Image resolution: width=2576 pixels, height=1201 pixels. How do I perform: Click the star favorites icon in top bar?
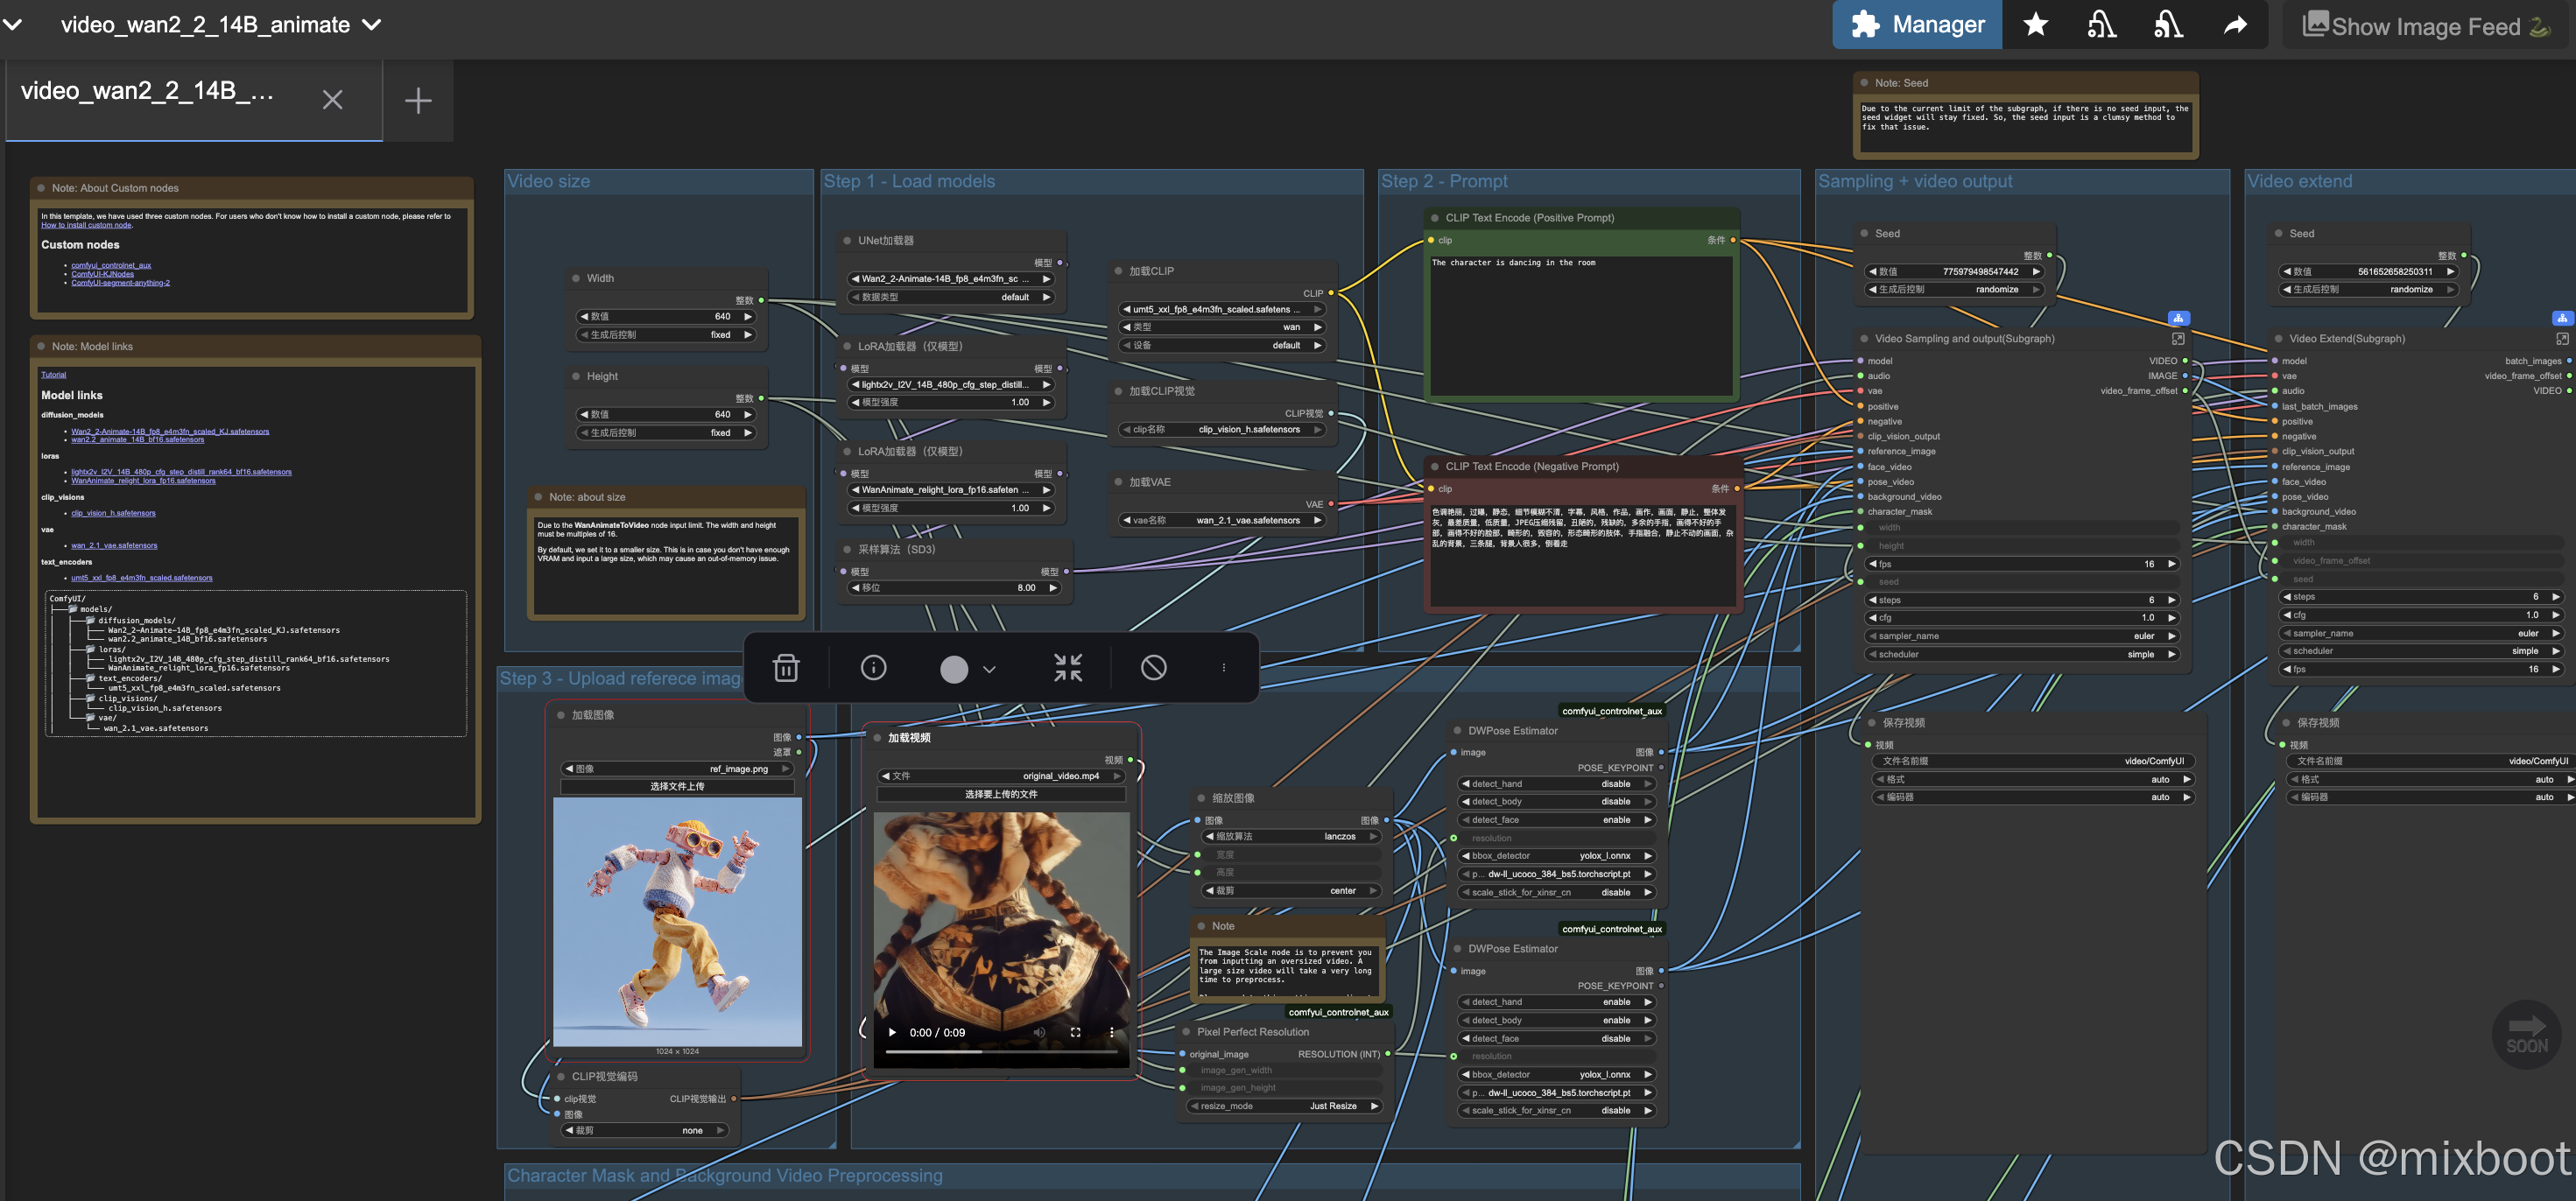coord(2035,25)
